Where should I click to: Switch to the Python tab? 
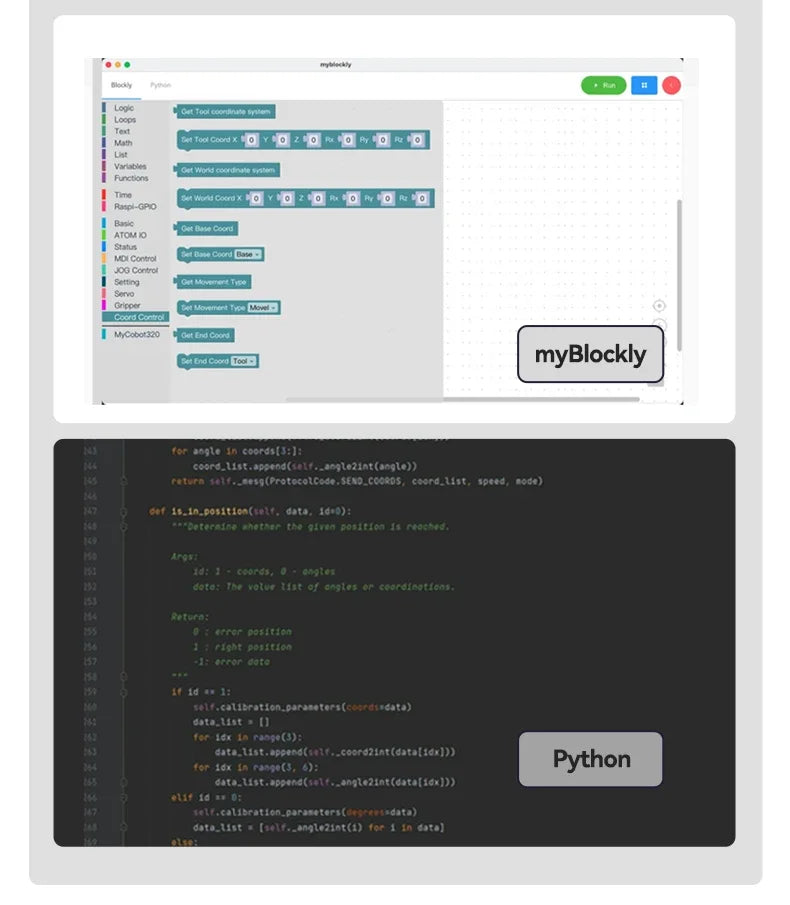pyautogui.click(x=160, y=85)
